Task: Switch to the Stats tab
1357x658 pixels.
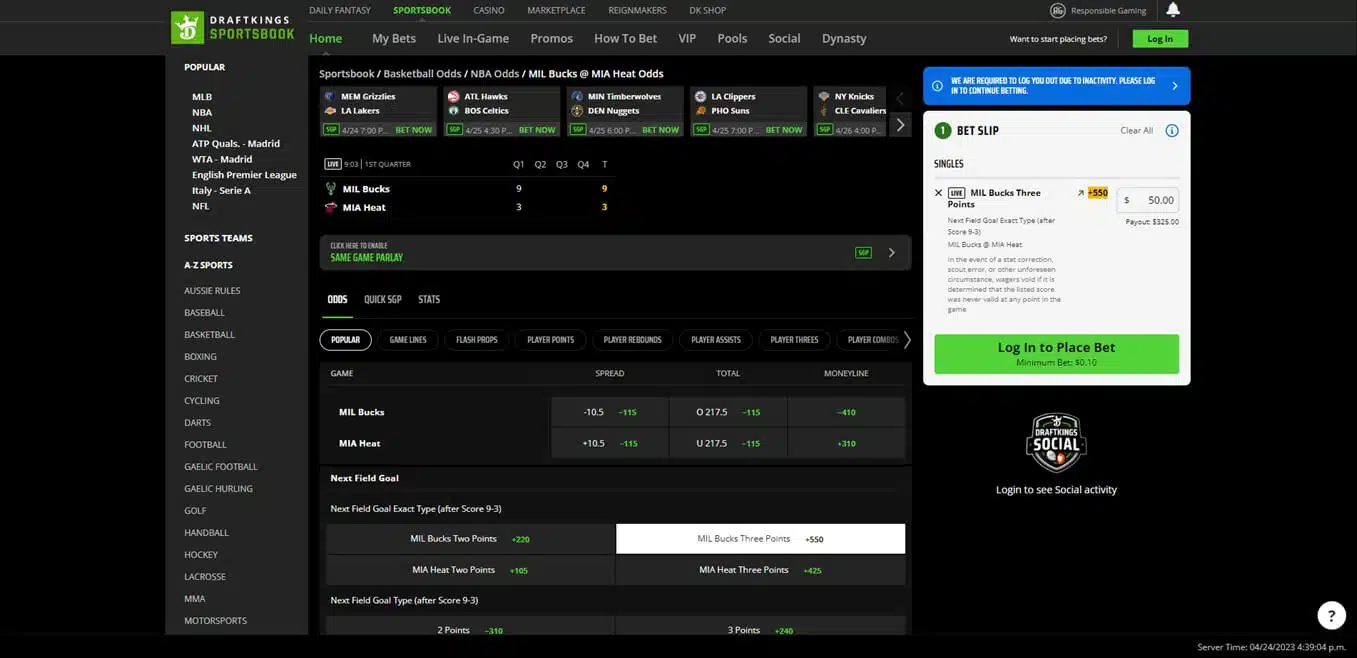Action: [429, 300]
